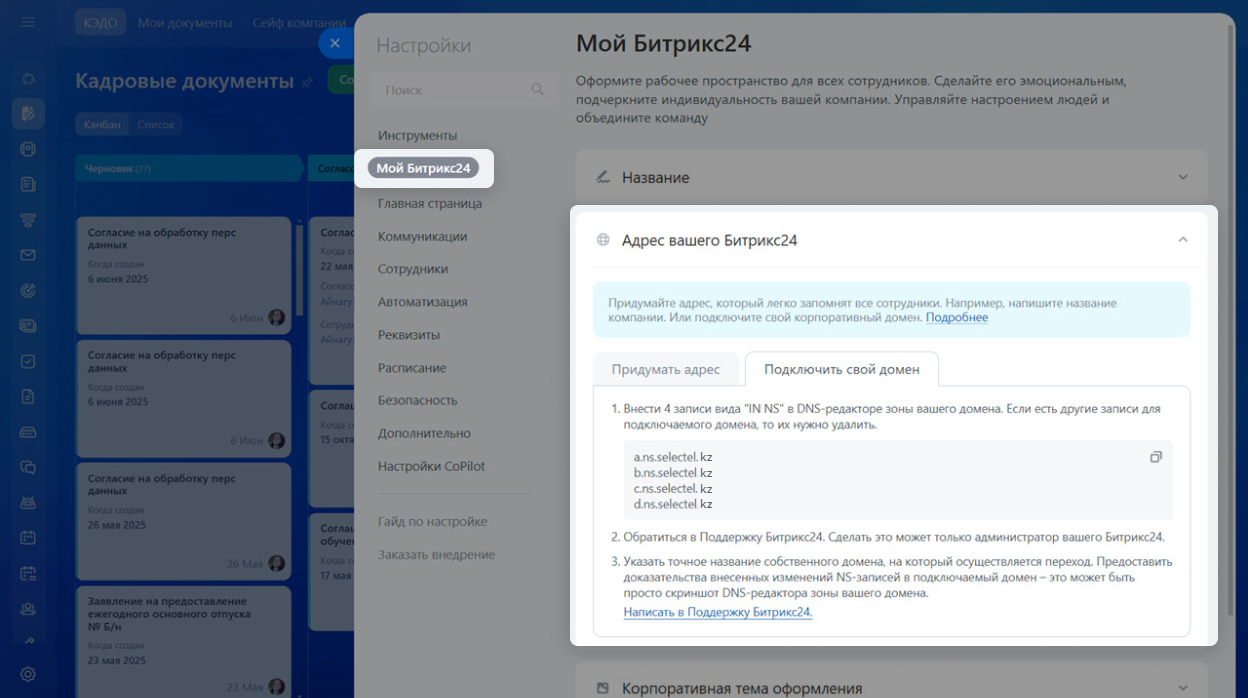Click the Заказать внедрение link

(436, 554)
